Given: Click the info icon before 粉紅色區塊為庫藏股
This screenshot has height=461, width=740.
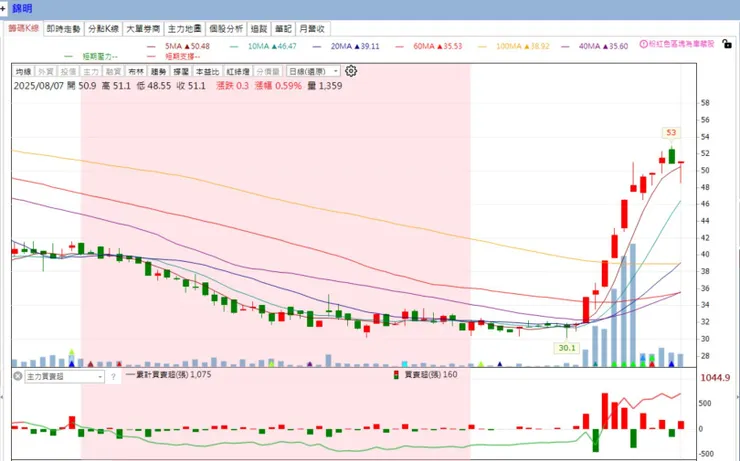Looking at the screenshot, I should pyautogui.click(x=643, y=44).
